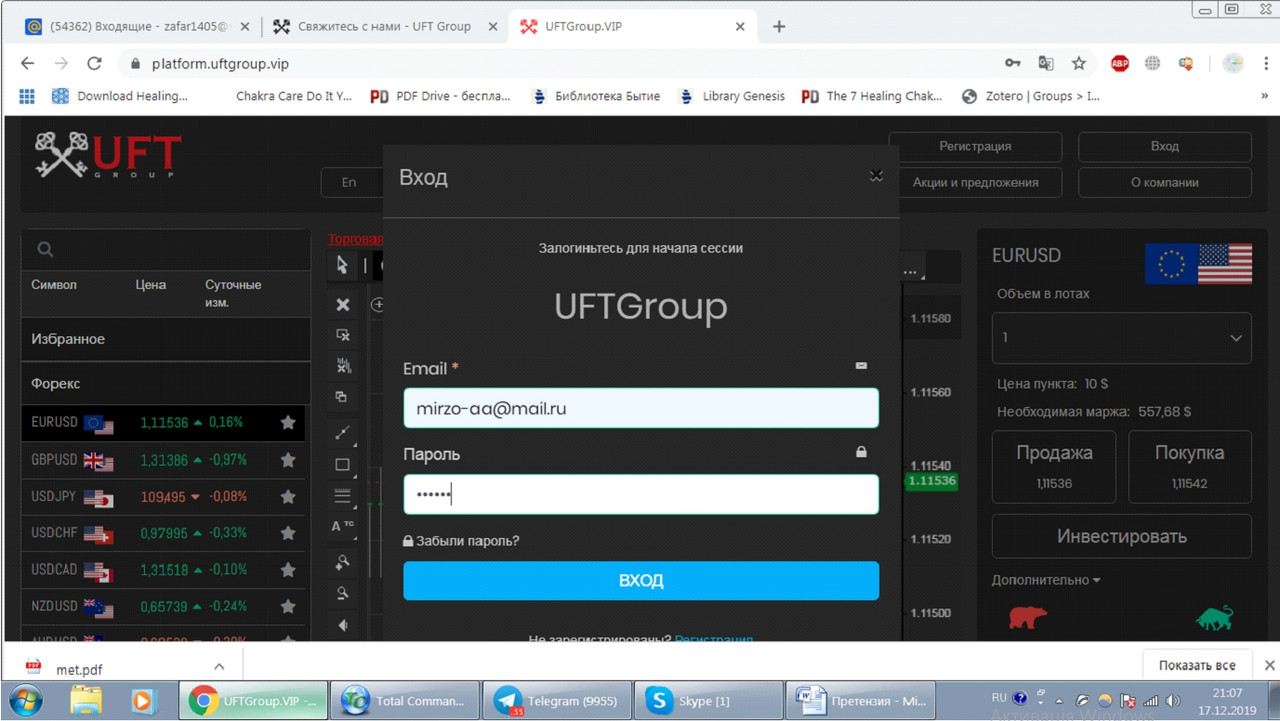
Task: Click the UFT Group logo
Action: pyautogui.click(x=108, y=156)
